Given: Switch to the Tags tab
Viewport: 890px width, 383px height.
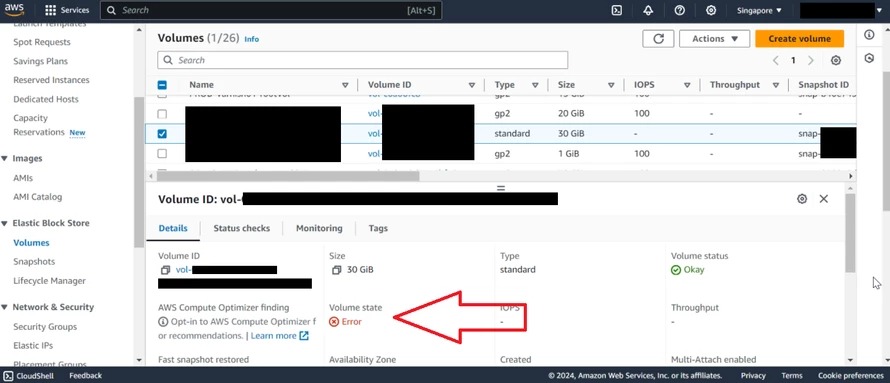Looking at the screenshot, I should click(x=378, y=228).
